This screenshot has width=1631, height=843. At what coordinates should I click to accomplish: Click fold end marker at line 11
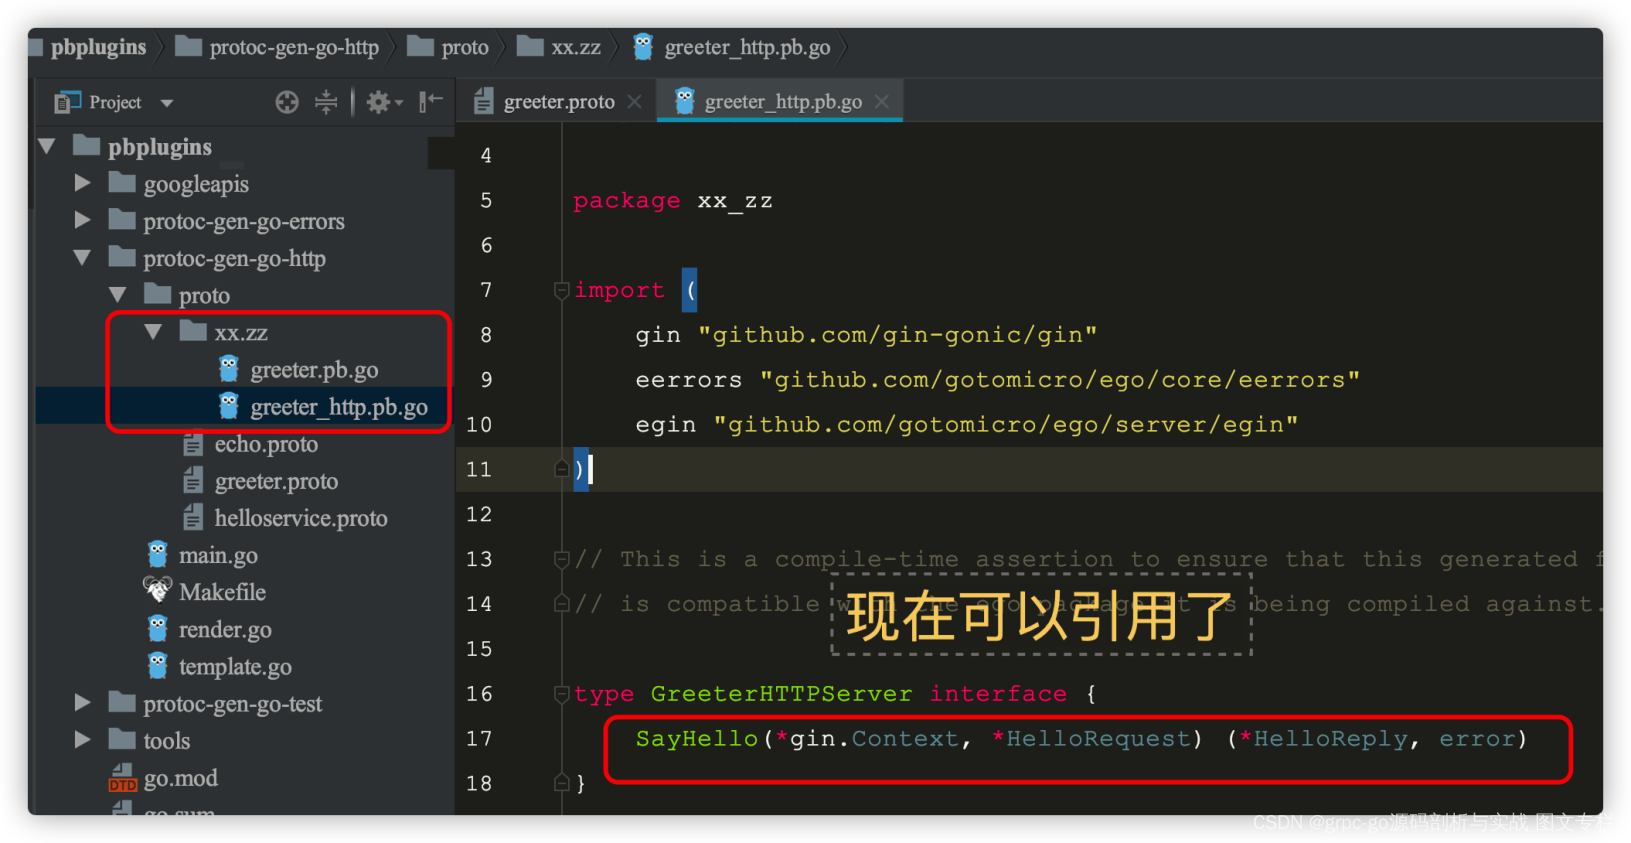tap(562, 469)
